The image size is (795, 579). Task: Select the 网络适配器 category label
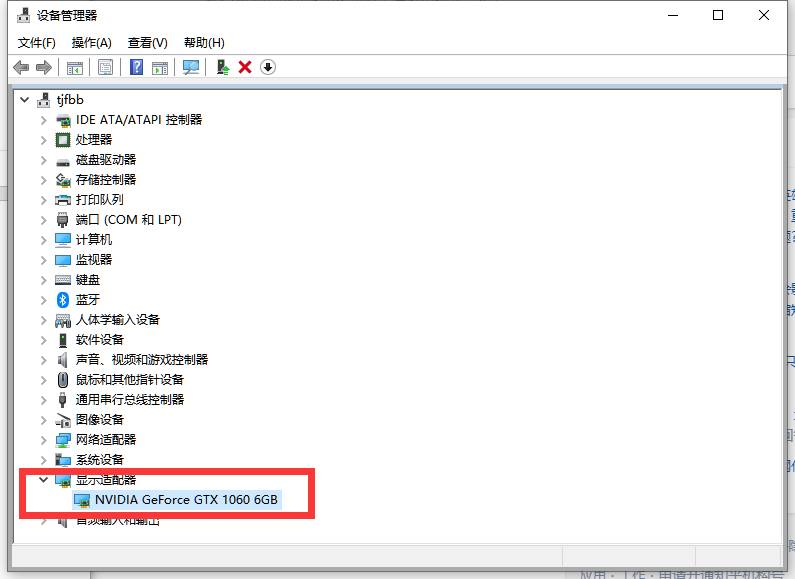106,440
